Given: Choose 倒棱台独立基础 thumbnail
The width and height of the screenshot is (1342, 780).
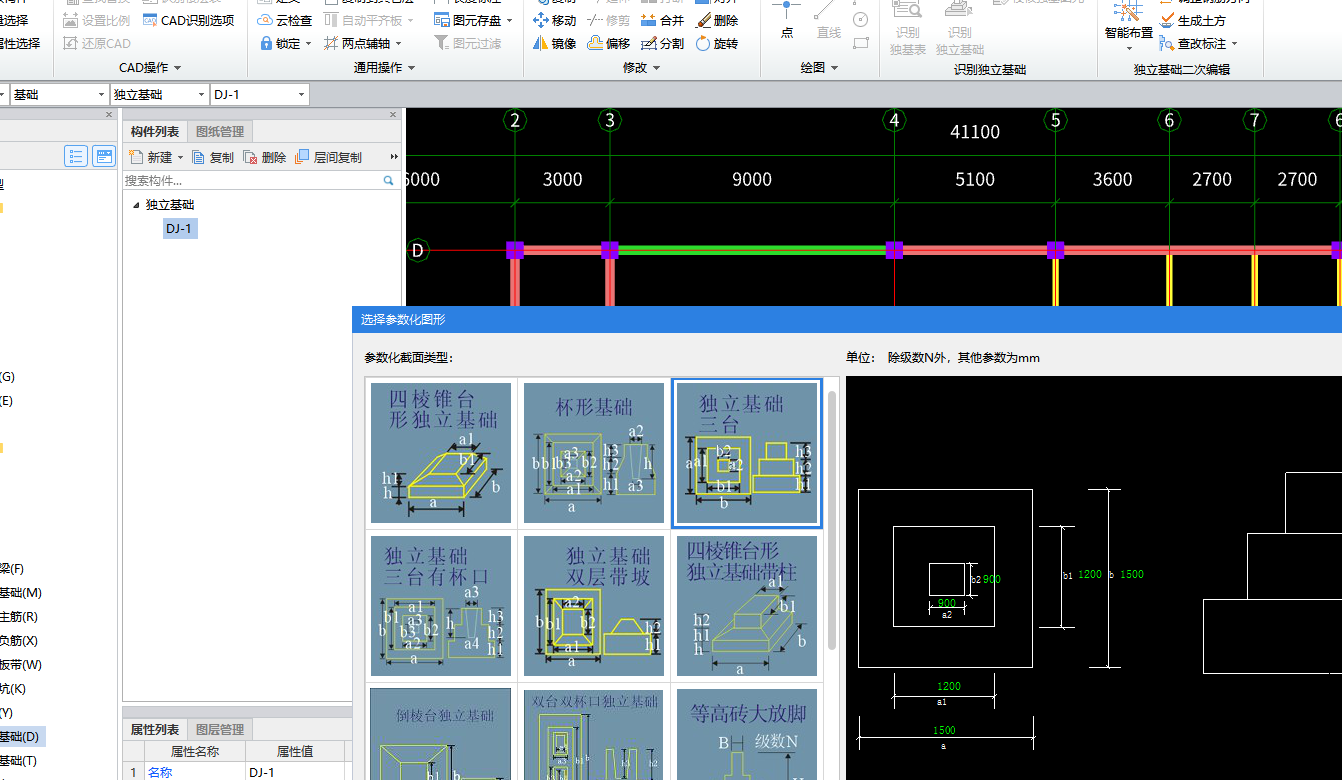Looking at the screenshot, I should (x=441, y=734).
